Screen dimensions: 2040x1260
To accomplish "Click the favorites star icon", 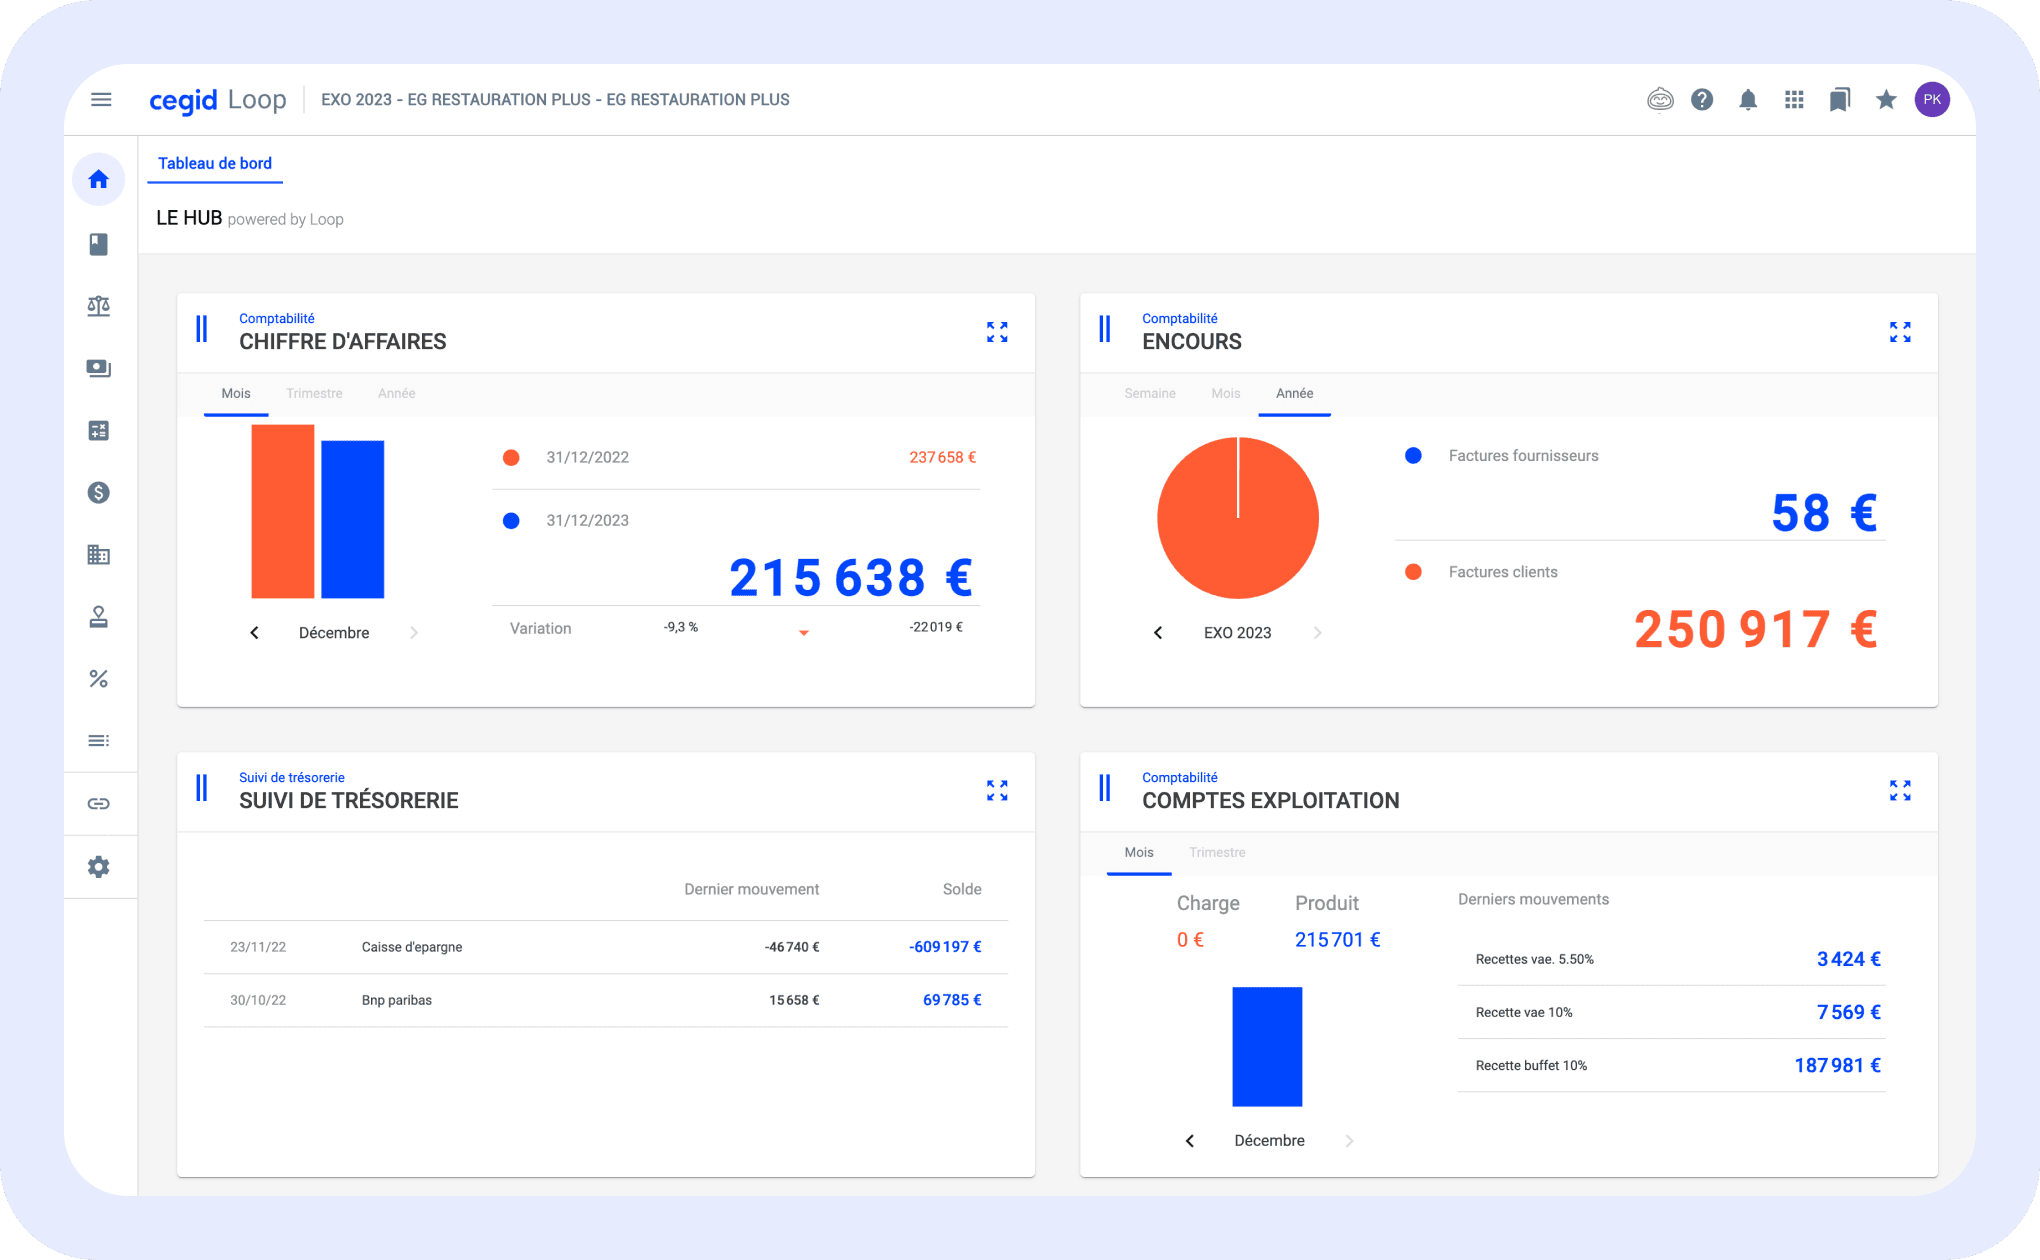I will pos(1886,100).
